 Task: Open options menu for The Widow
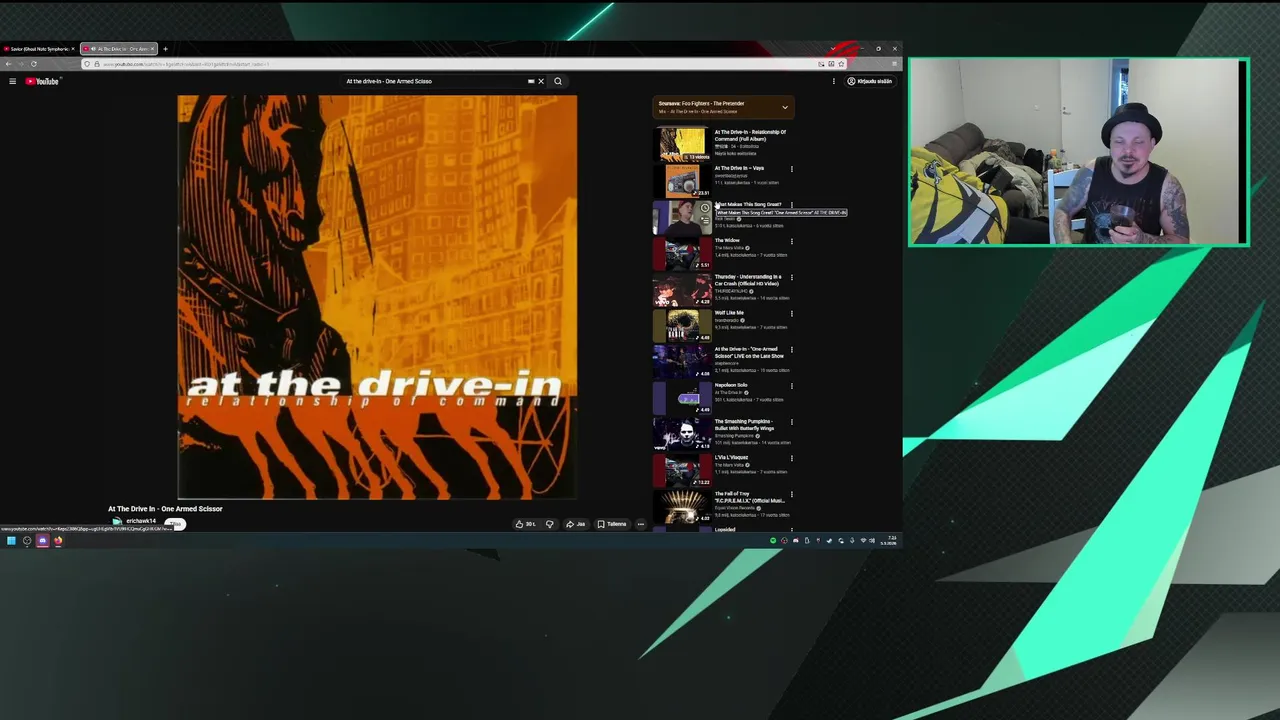point(791,241)
